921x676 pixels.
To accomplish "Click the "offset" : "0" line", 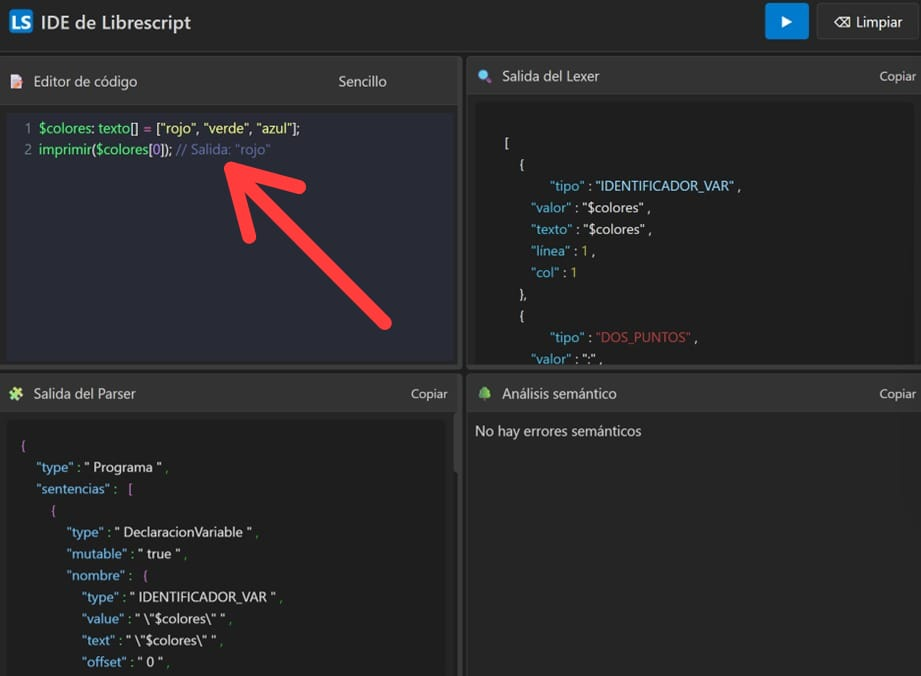I will pos(125,662).
